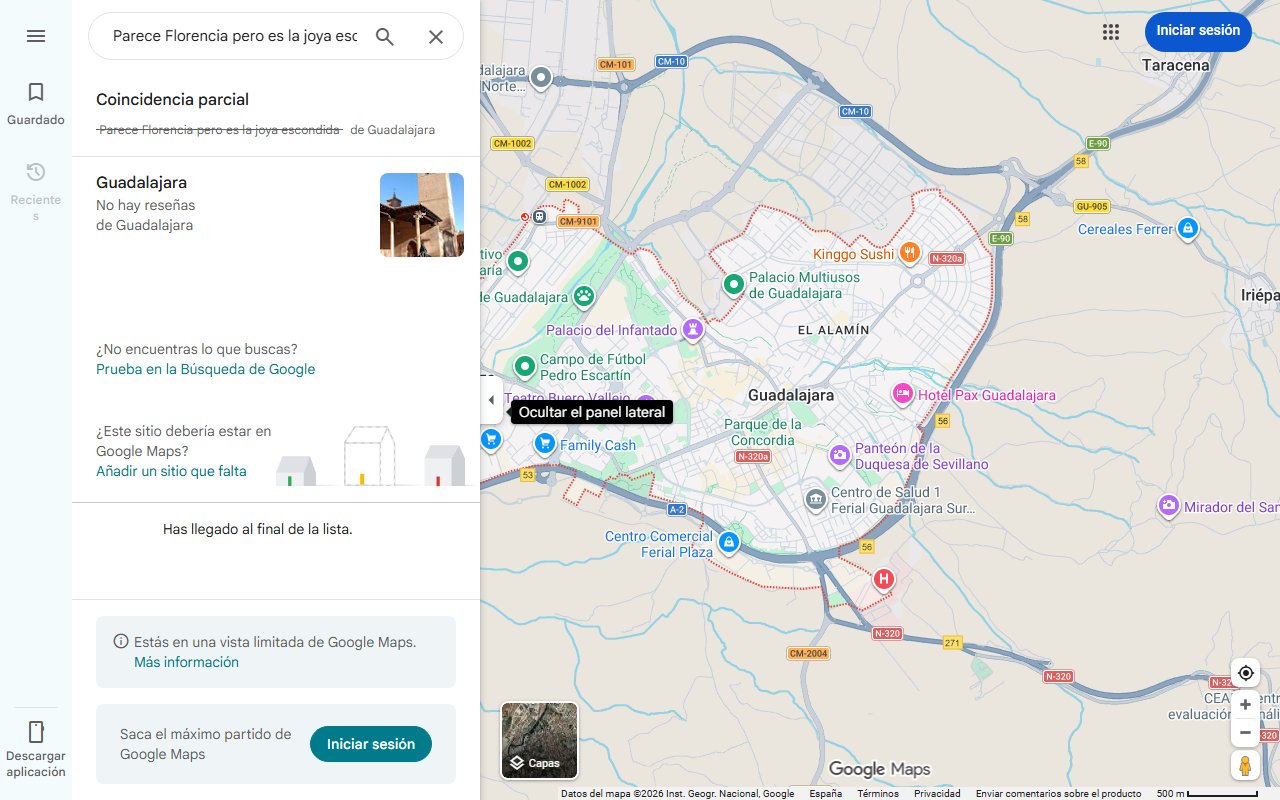Clear the search field with the X
The height and width of the screenshot is (800, 1280).
point(436,36)
